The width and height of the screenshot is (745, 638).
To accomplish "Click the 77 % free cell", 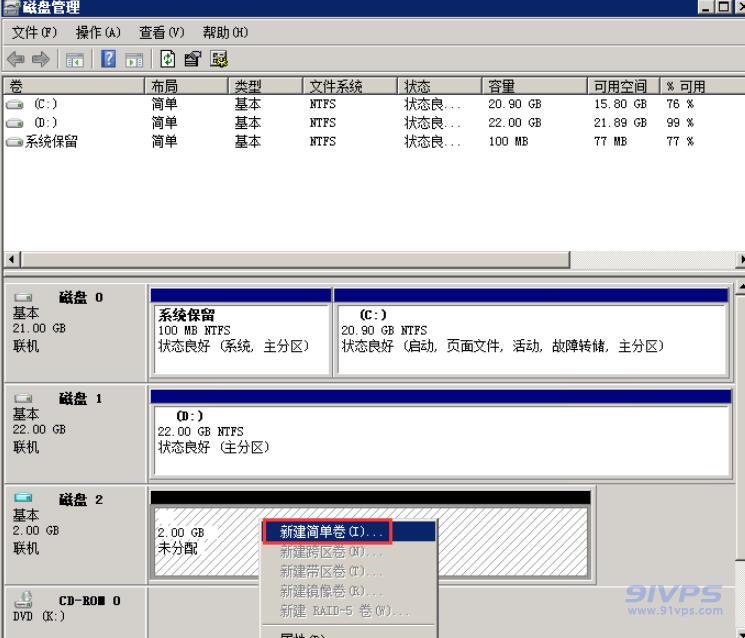I will point(680,141).
